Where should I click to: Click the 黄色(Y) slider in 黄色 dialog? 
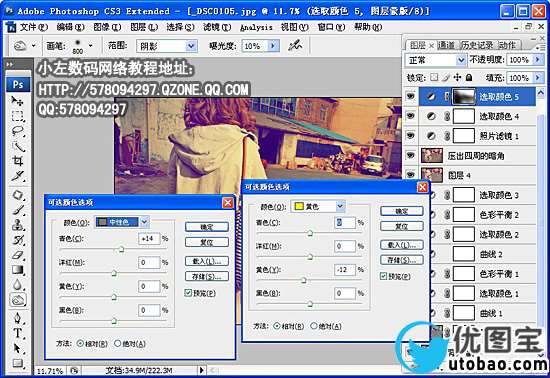(x=304, y=280)
